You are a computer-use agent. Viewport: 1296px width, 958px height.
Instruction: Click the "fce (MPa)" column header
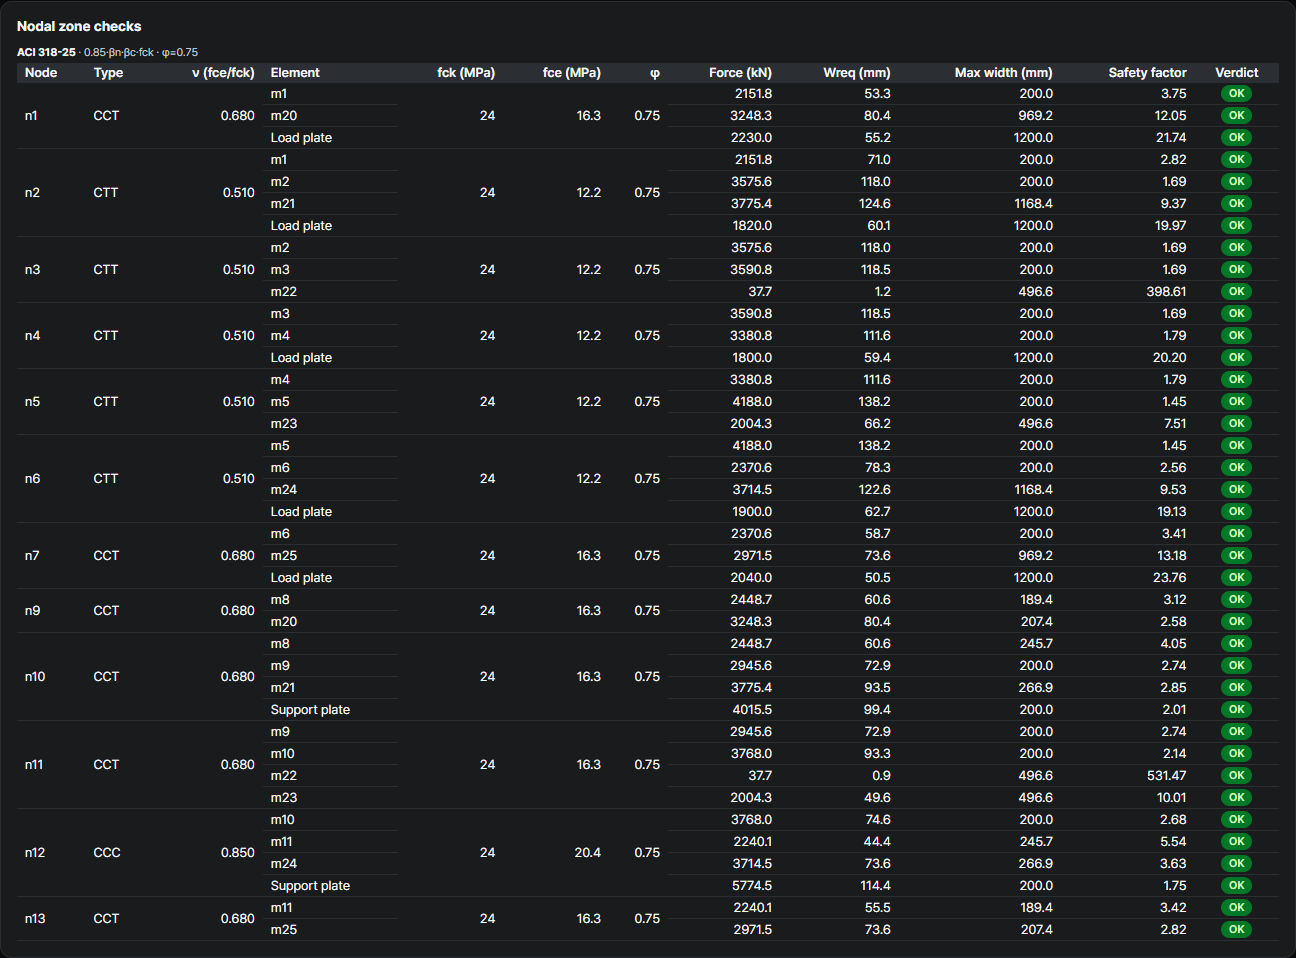(572, 73)
